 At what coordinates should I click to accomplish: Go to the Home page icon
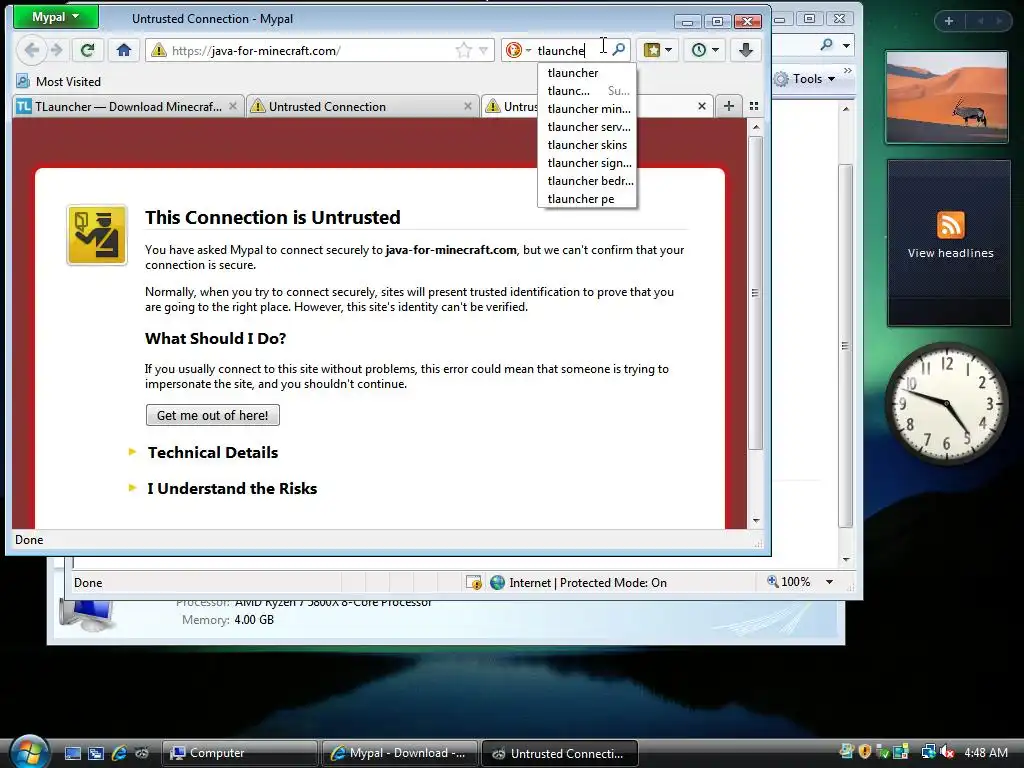[124, 50]
